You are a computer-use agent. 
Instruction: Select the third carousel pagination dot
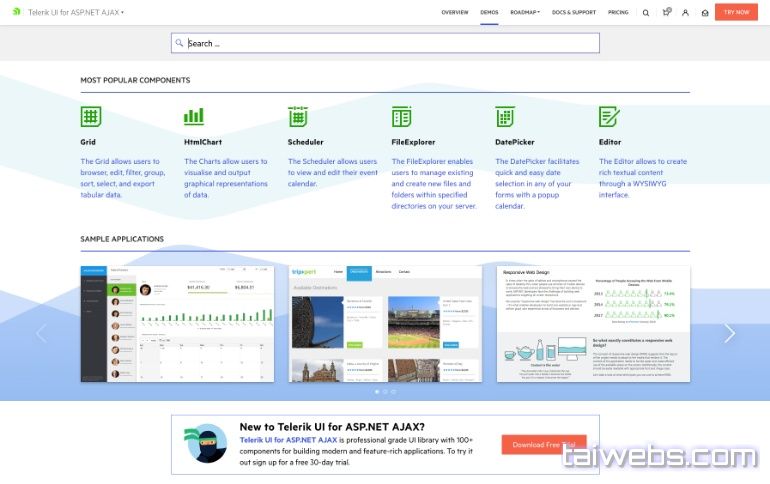pos(394,391)
